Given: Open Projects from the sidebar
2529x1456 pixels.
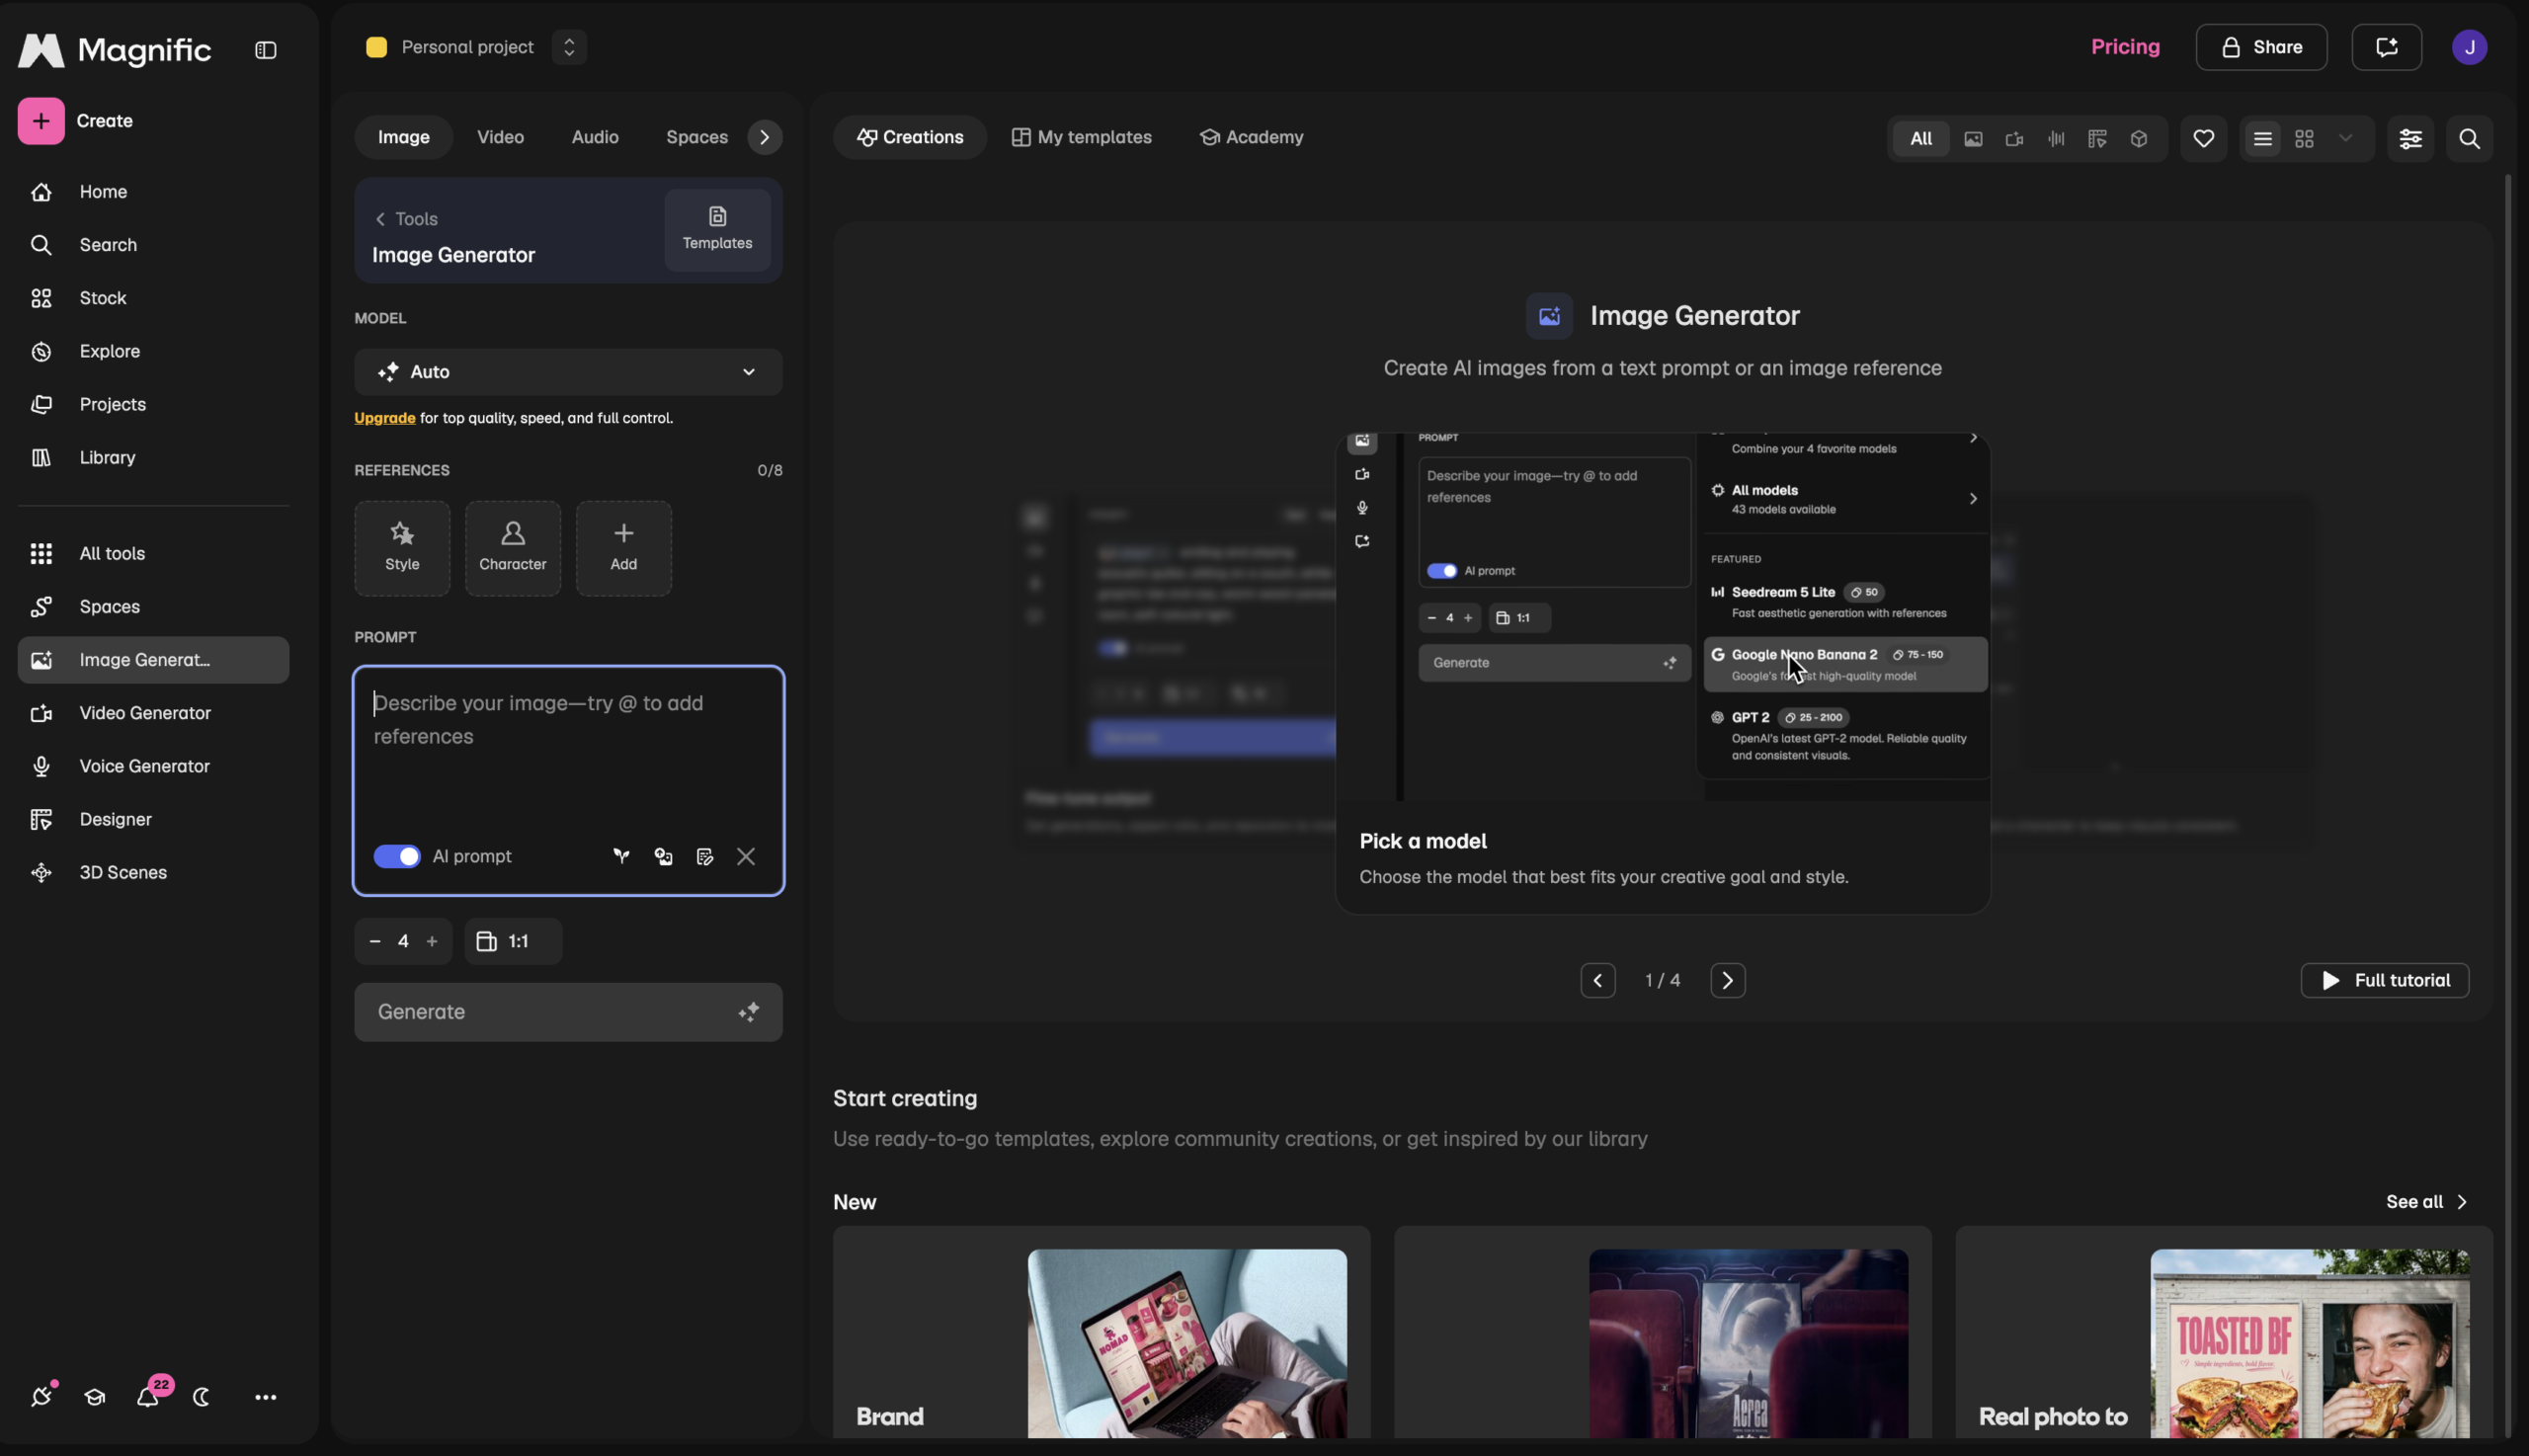Looking at the screenshot, I should [x=153, y=404].
